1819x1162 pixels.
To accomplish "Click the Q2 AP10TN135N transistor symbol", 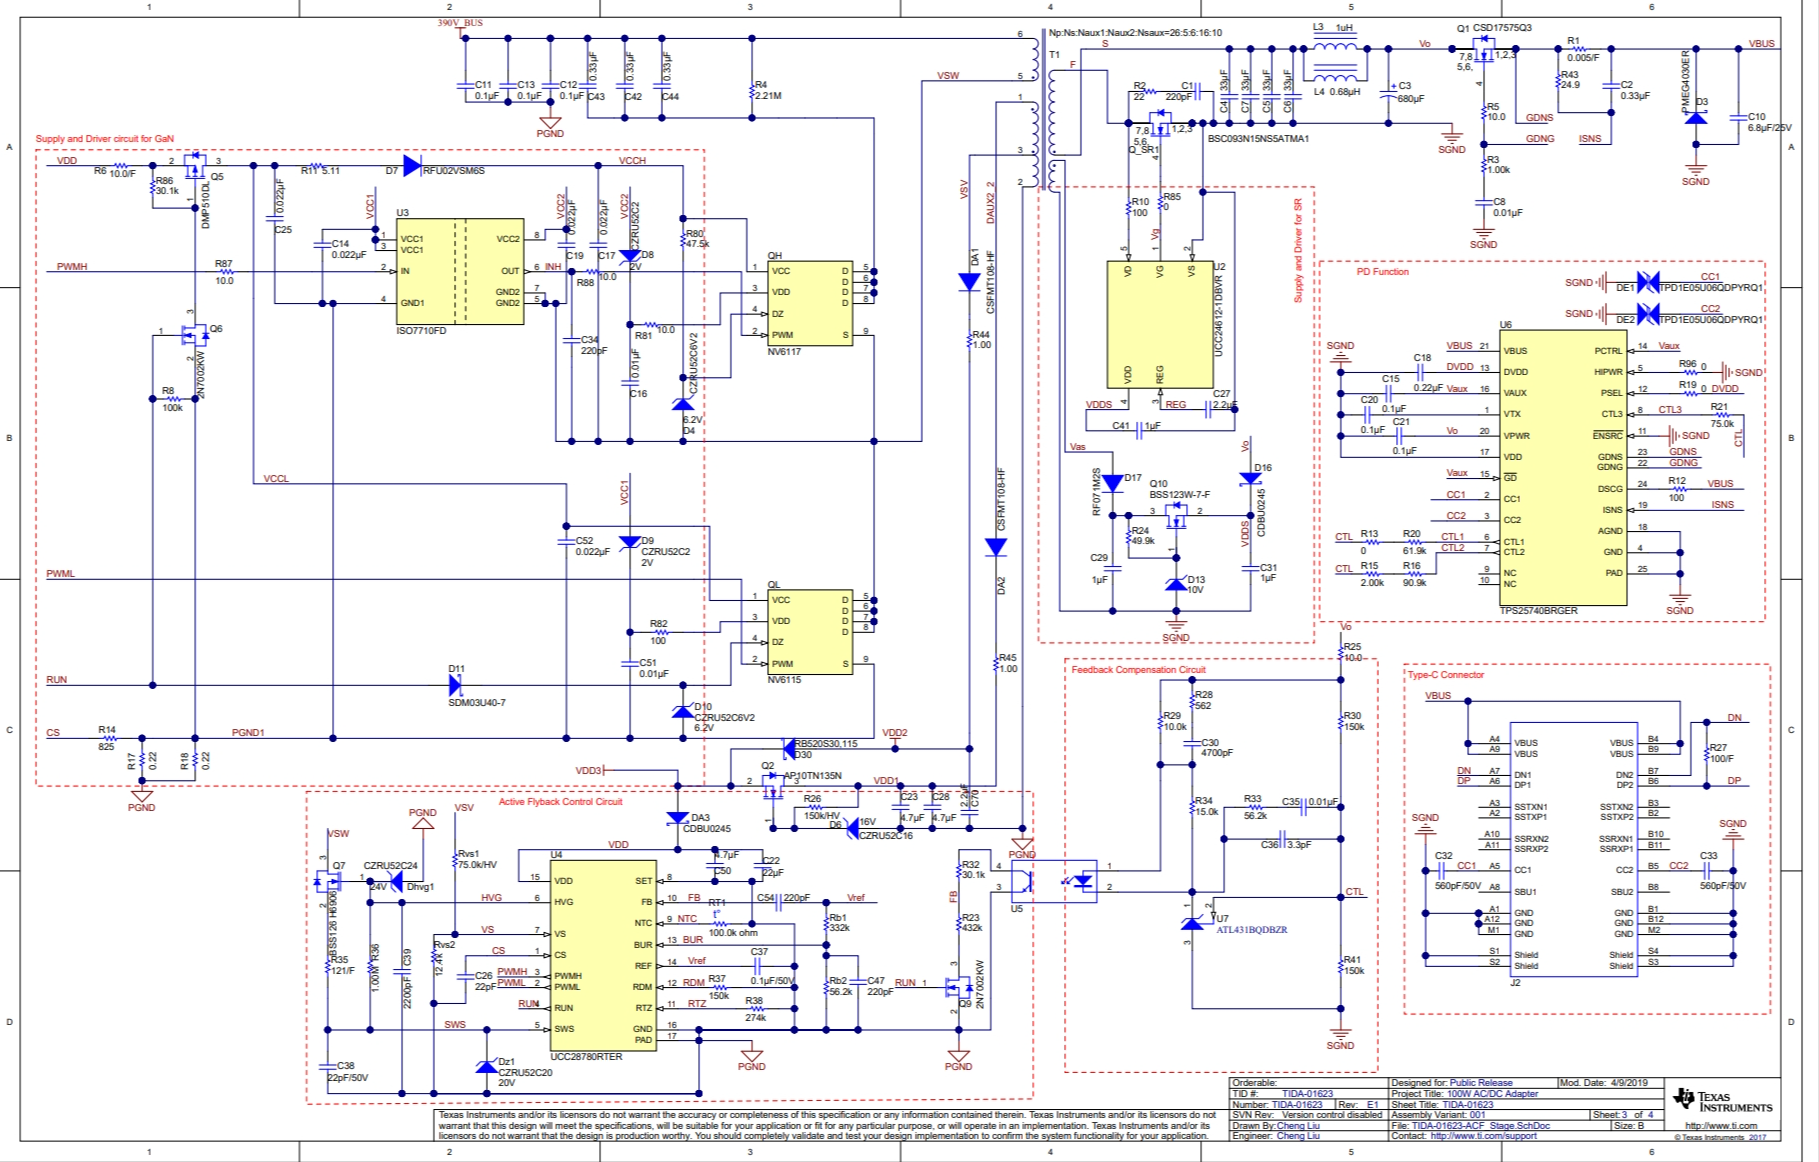I will click(772, 786).
